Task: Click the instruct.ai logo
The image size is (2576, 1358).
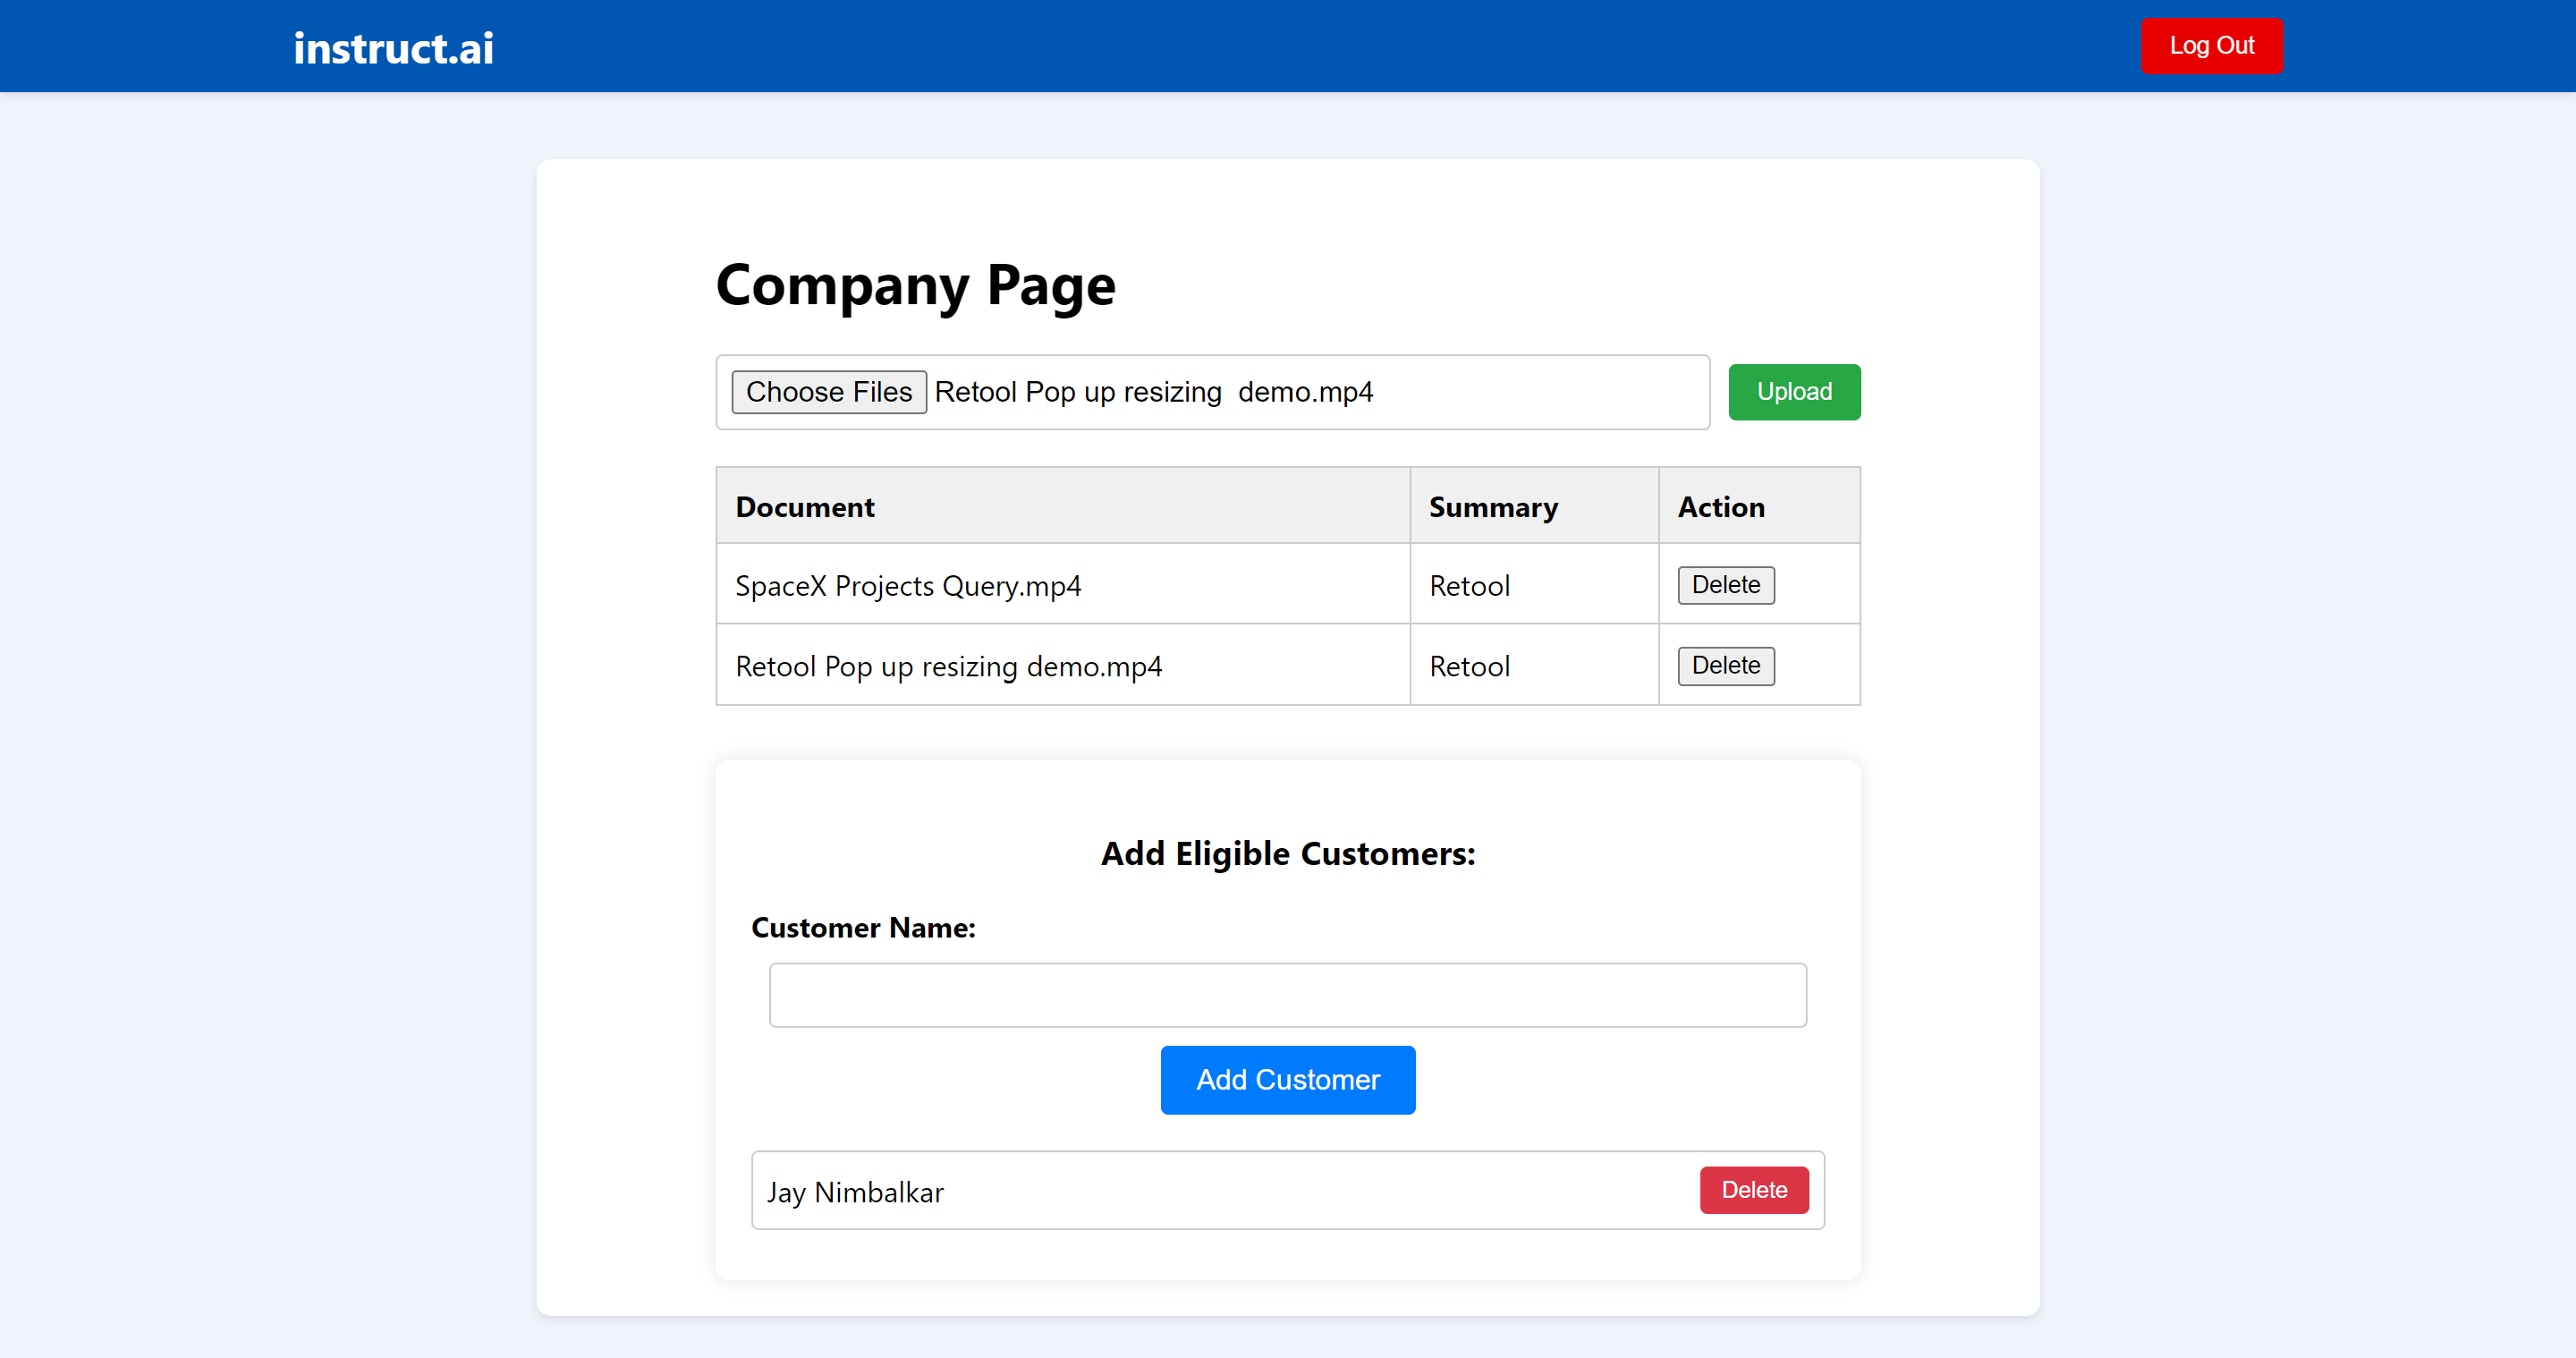Action: (x=393, y=48)
